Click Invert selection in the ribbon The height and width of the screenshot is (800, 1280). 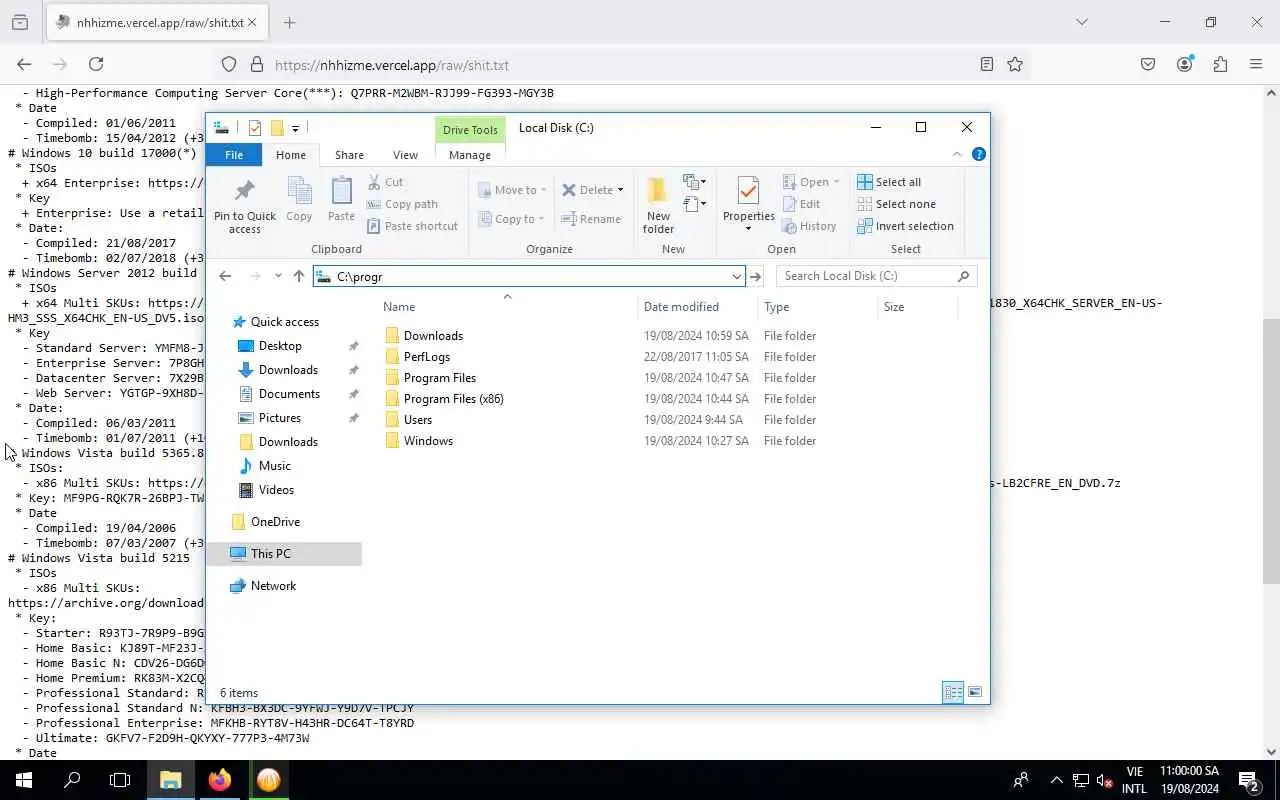[x=905, y=226]
